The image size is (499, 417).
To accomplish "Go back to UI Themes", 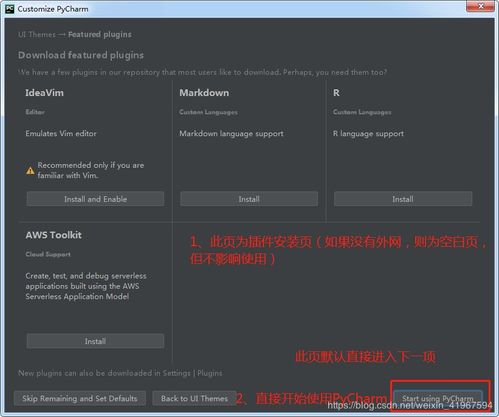I will pyautogui.click(x=194, y=398).
